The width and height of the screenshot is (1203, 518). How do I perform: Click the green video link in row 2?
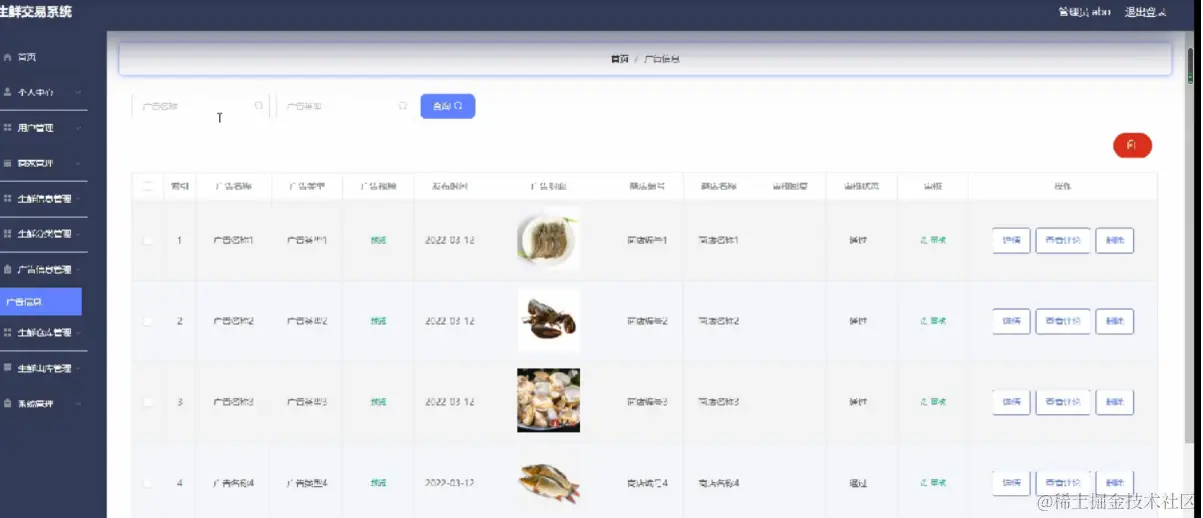tap(378, 321)
